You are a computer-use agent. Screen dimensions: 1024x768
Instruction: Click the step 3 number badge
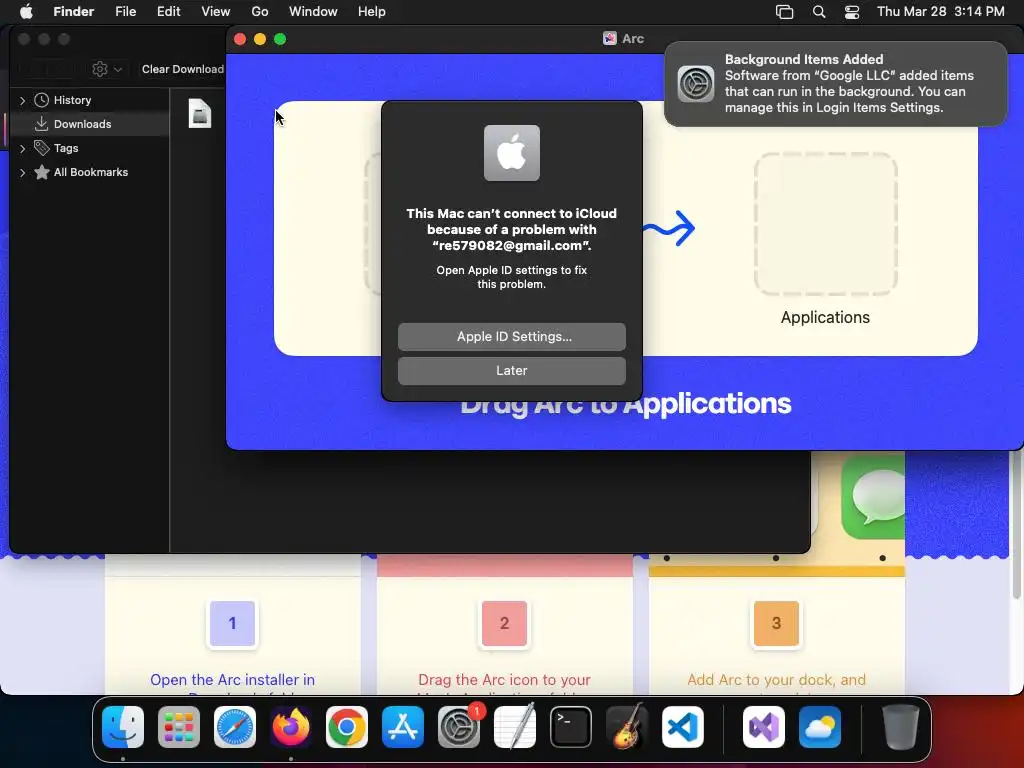(776, 623)
